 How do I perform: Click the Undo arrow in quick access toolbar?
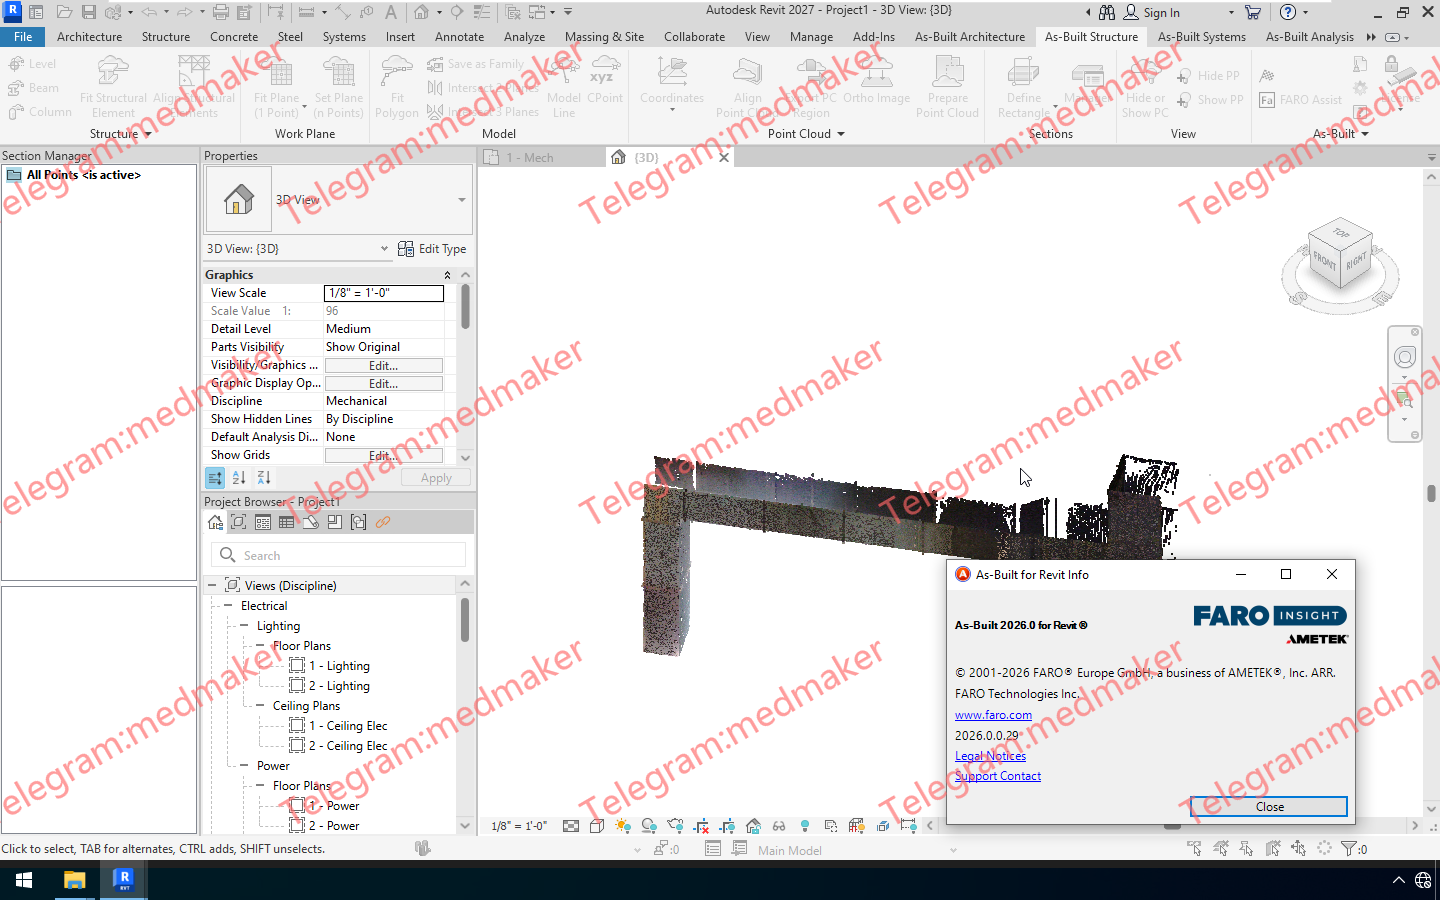pyautogui.click(x=149, y=13)
